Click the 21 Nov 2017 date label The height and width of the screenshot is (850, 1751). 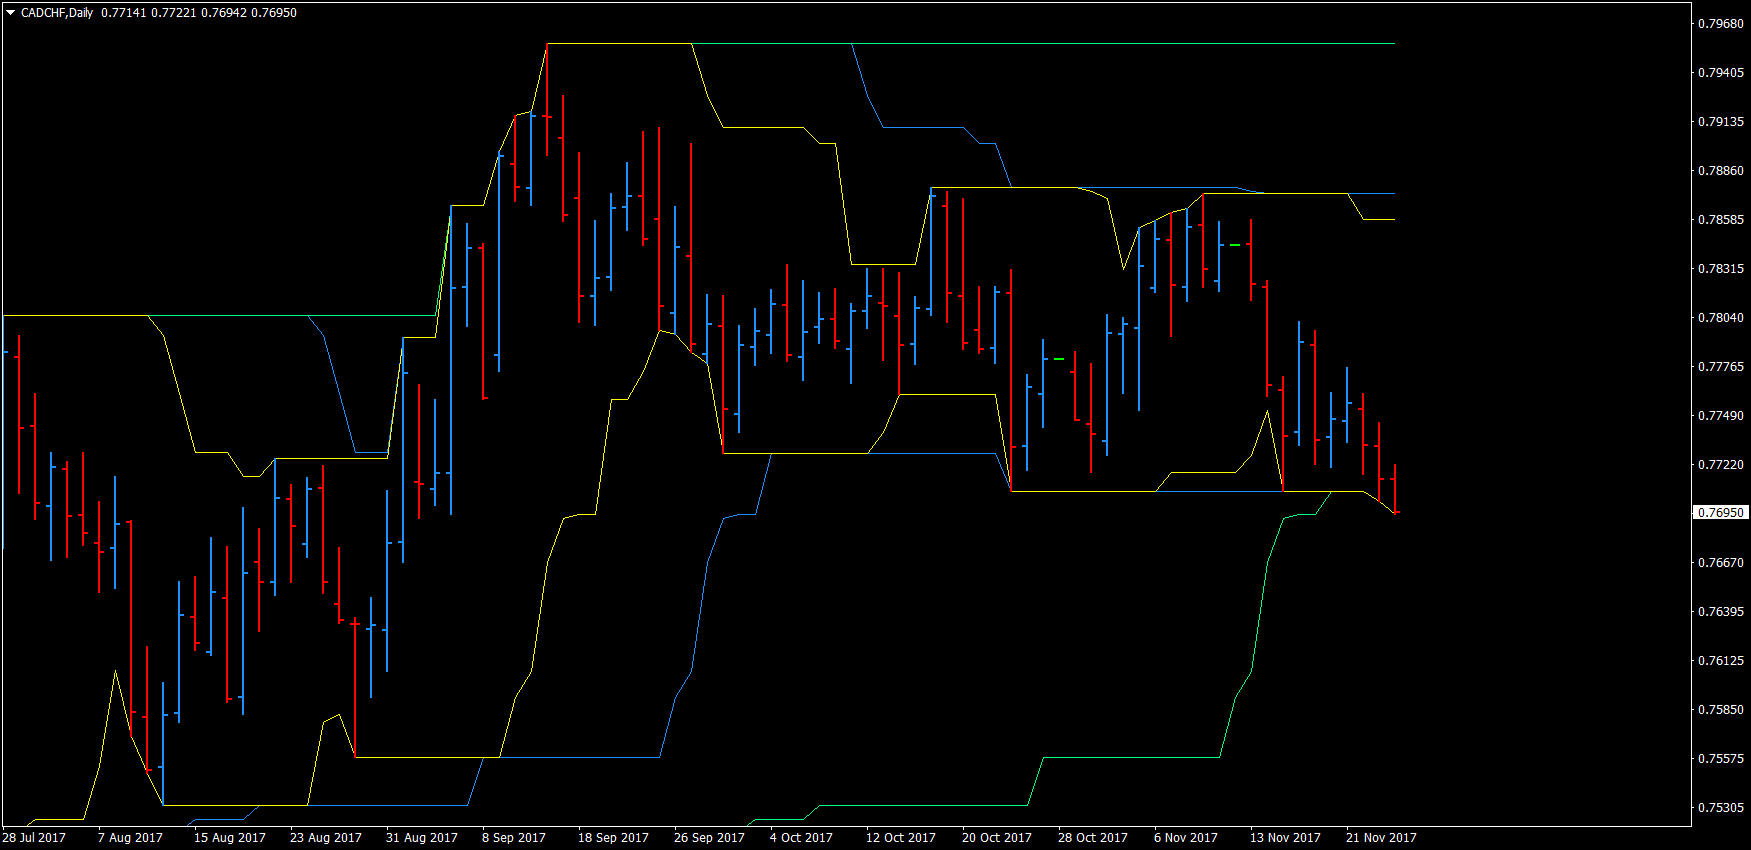point(1381,838)
